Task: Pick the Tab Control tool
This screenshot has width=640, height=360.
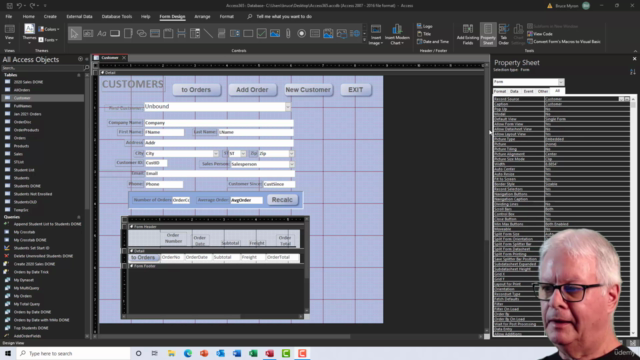Action: coord(128,33)
